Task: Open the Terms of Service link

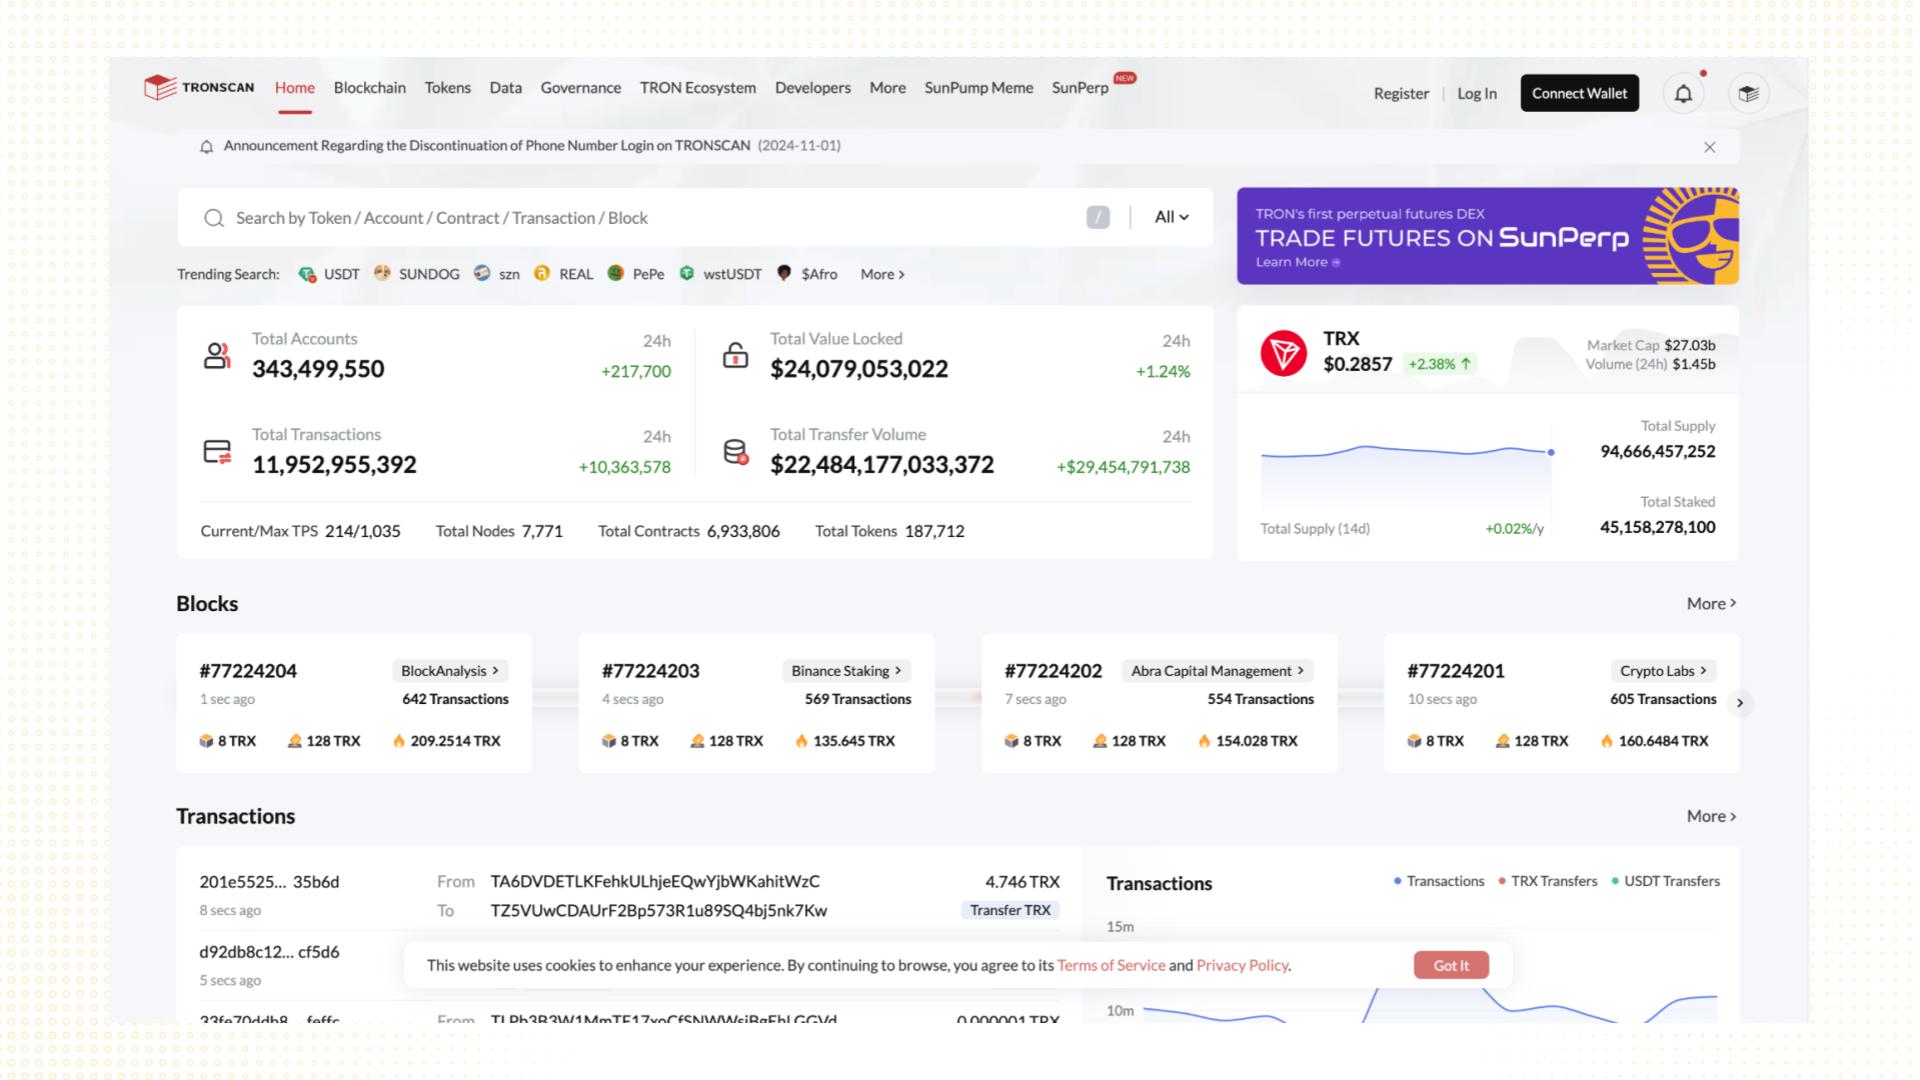Action: point(1110,965)
